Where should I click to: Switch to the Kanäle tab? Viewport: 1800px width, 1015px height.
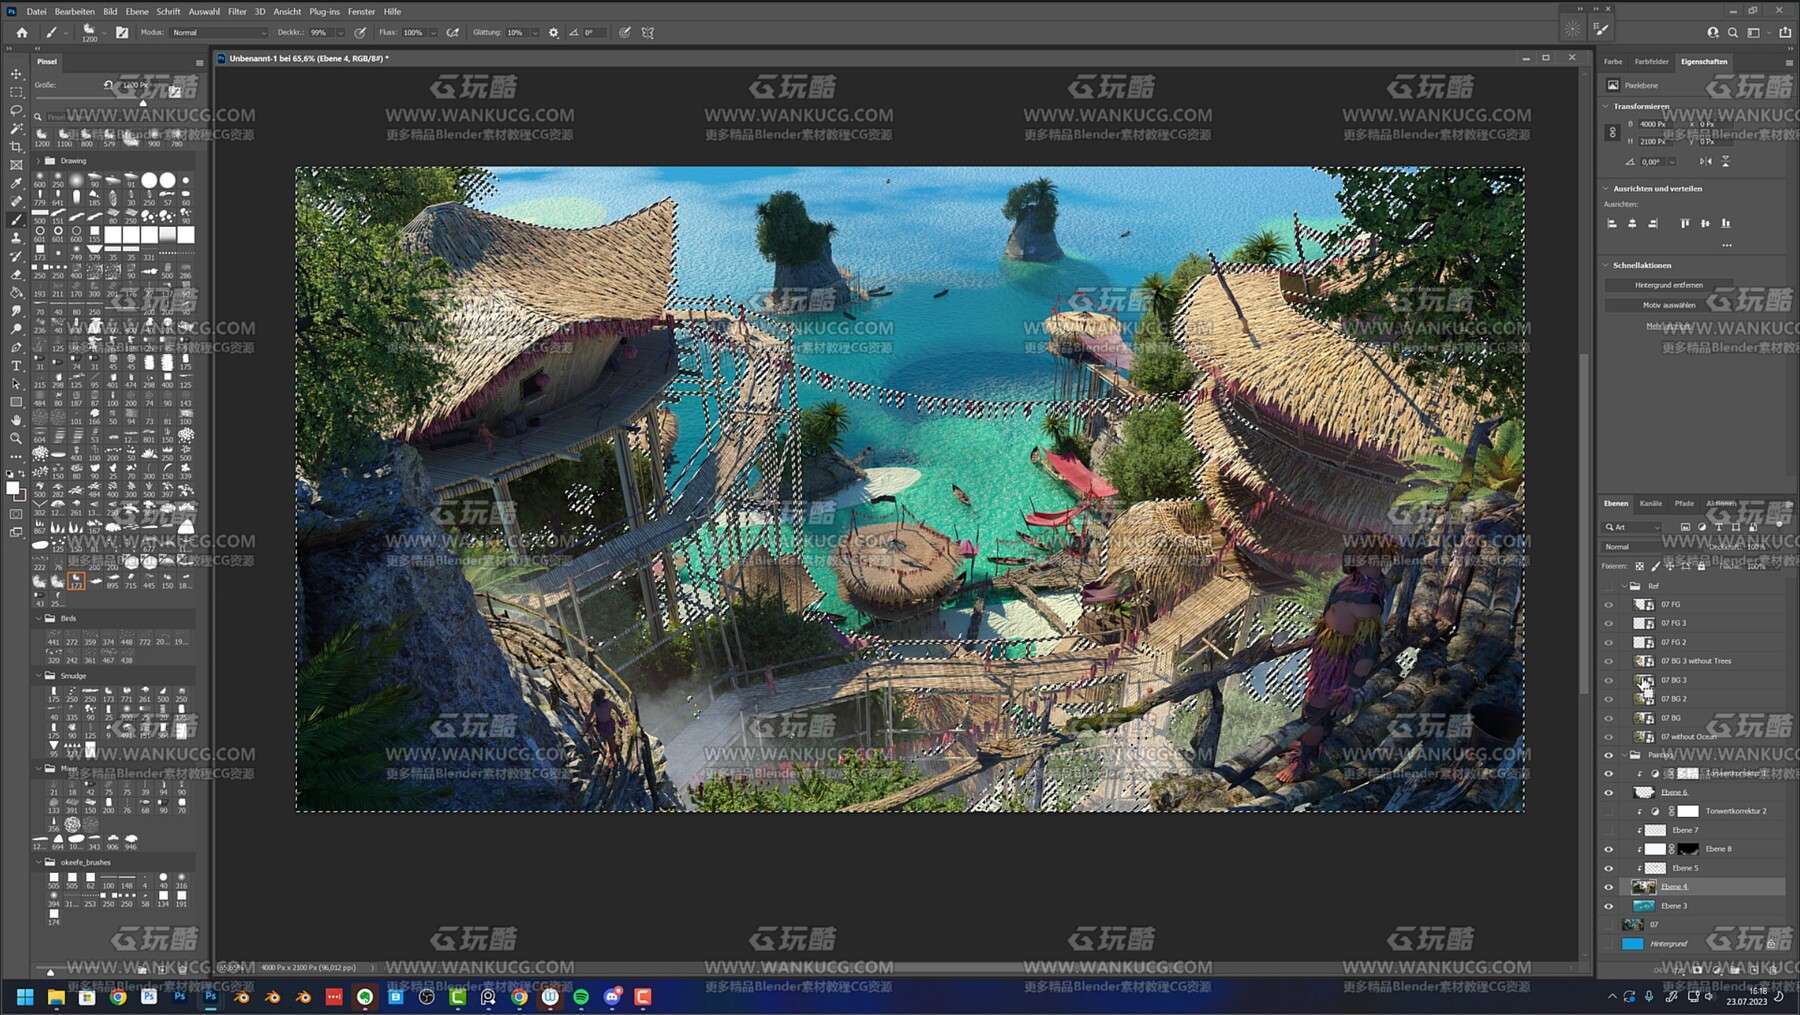[x=1651, y=503]
